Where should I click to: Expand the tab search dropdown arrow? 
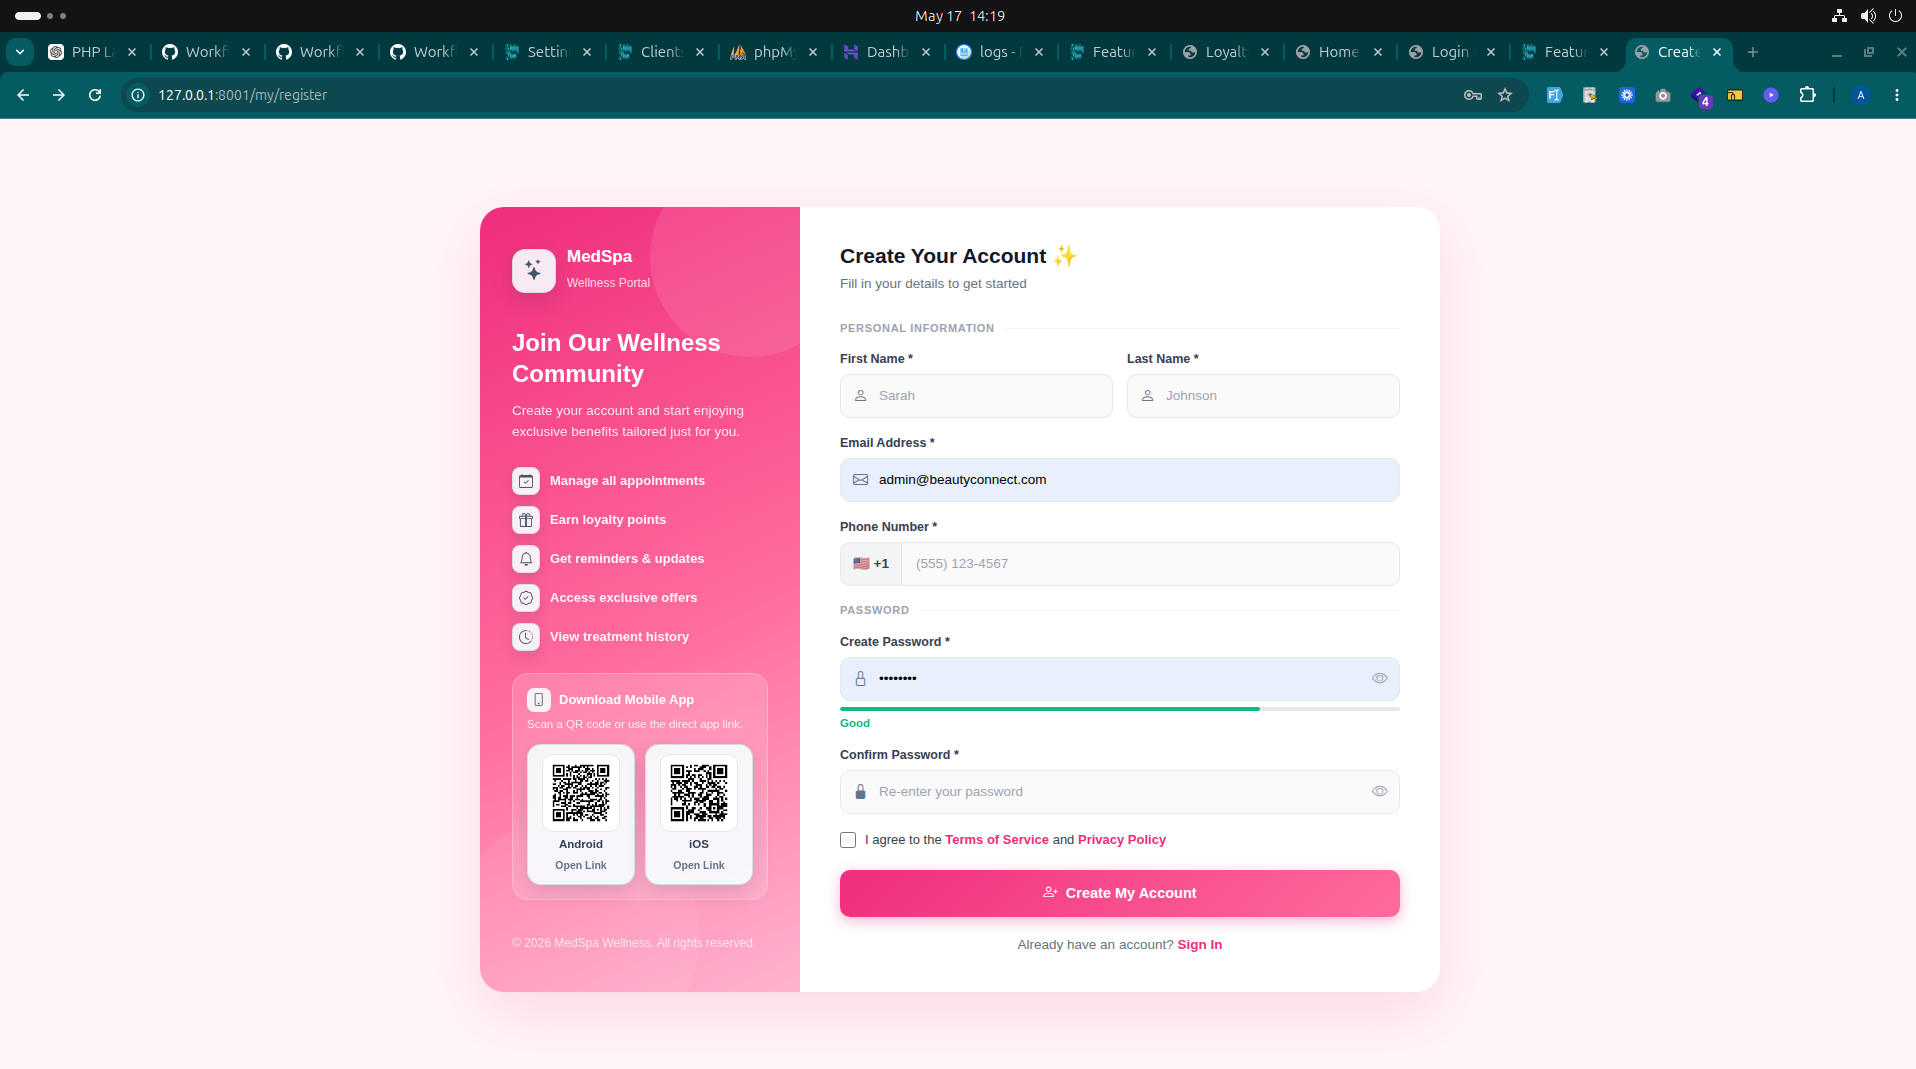20,52
